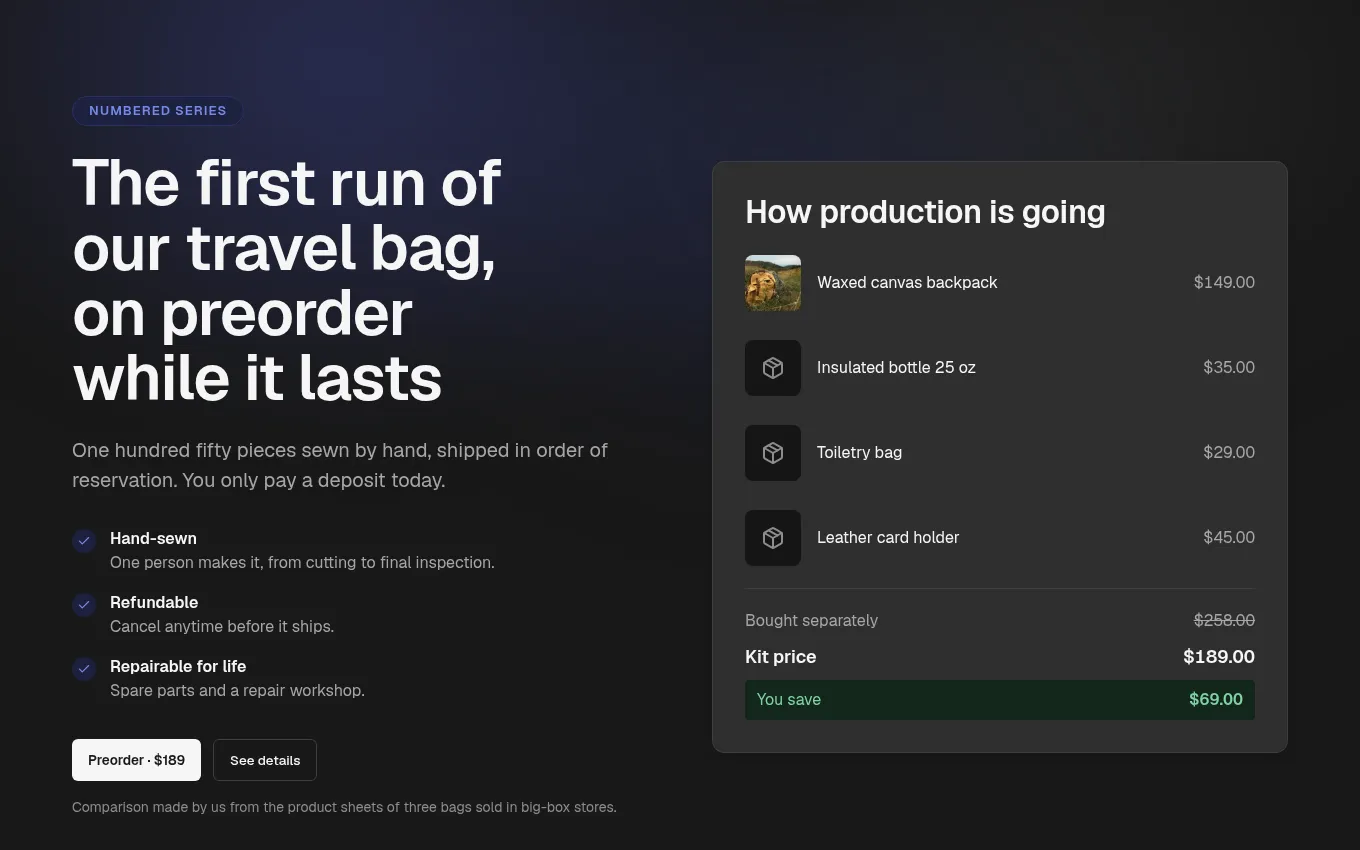Click the Refundable checkmark icon
1360x850 pixels.
(x=84, y=605)
